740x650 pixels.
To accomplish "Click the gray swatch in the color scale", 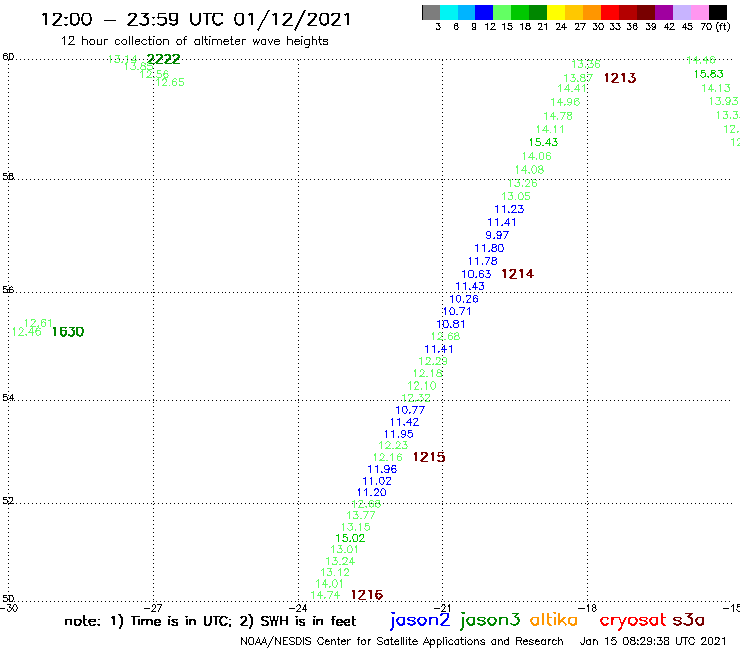I will click(431, 12).
